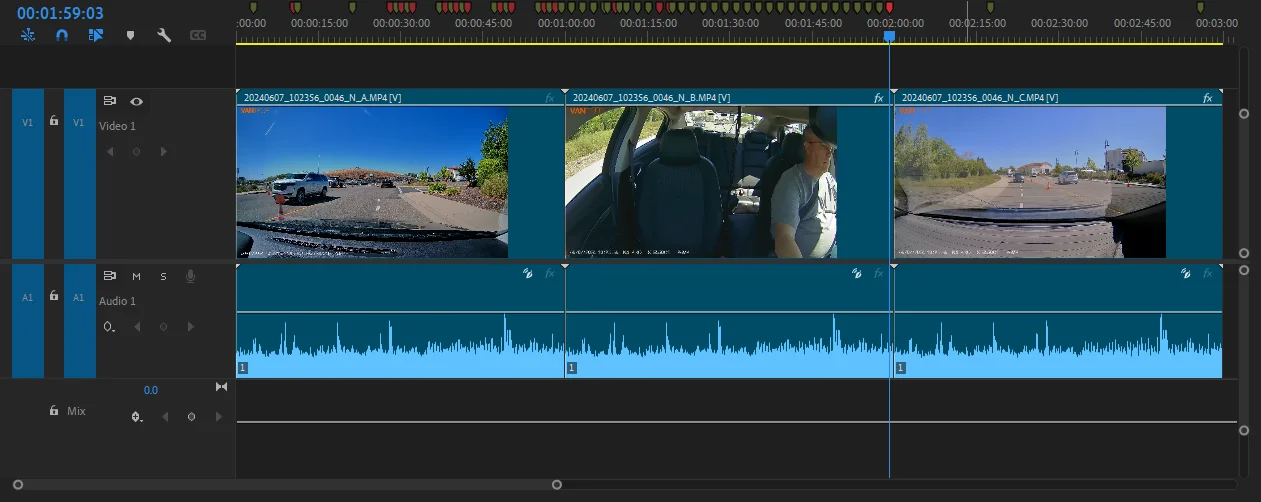Hide Video 1 track output with eye
Image resolution: width=1261 pixels, height=502 pixels.
[136, 101]
